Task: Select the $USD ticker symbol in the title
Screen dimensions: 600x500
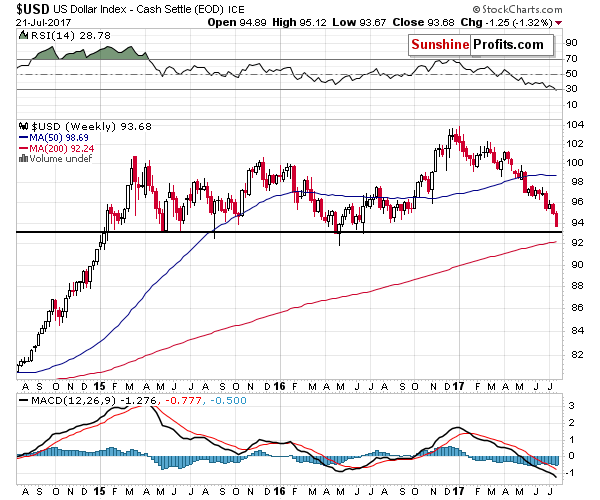Action: [x=33, y=9]
